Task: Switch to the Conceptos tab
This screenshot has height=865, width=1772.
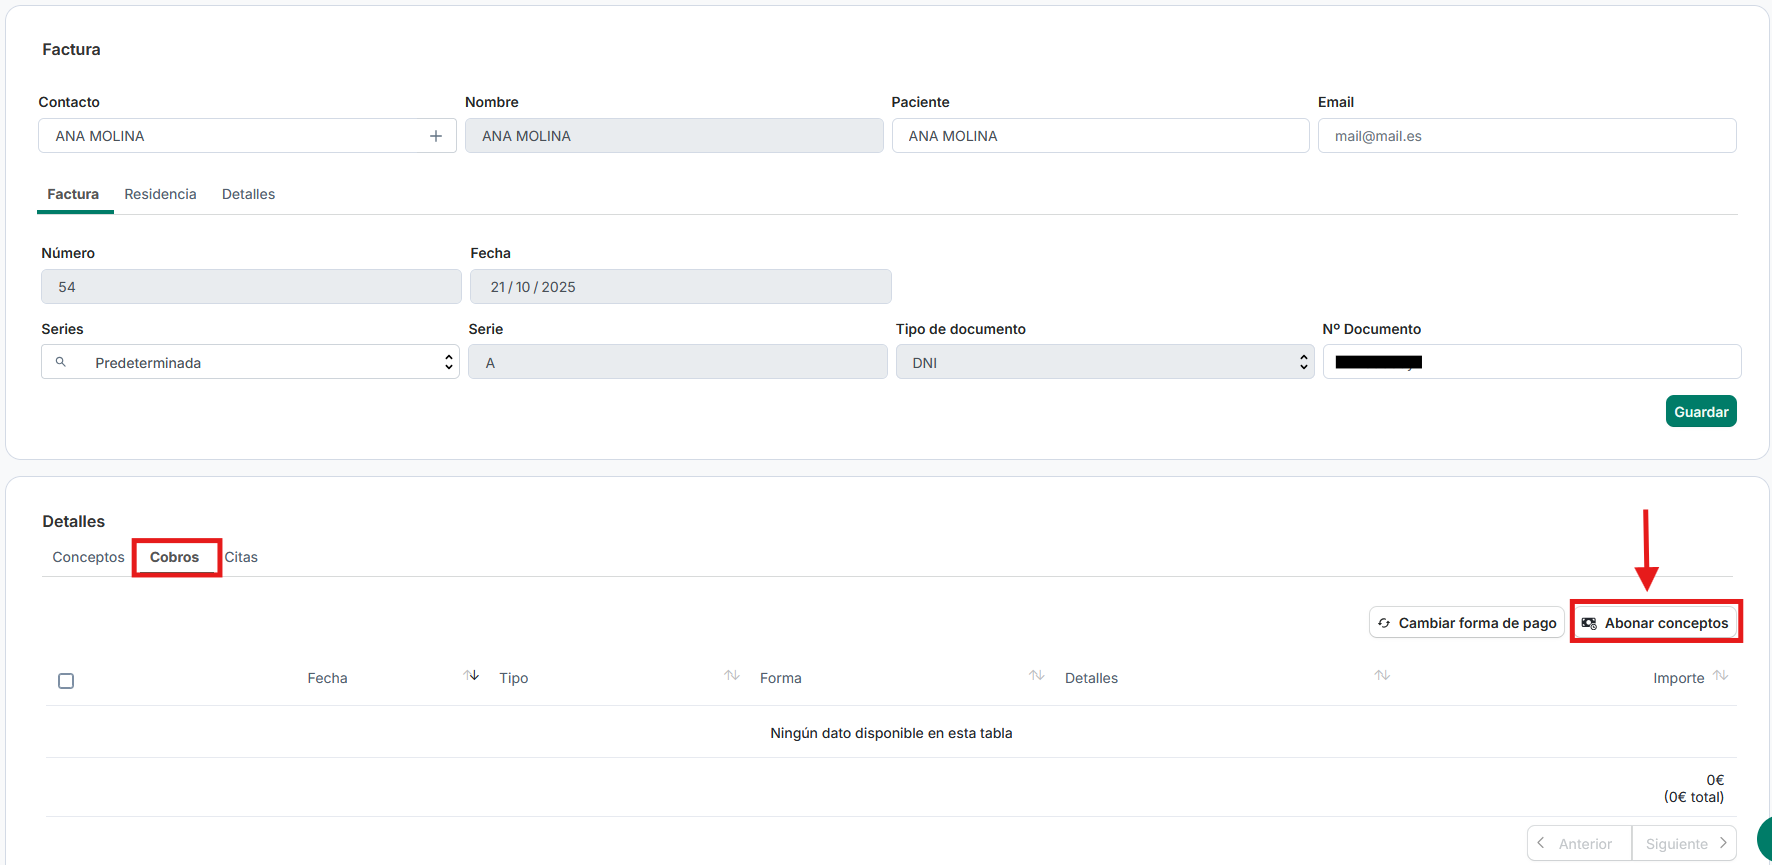Action: [88, 557]
